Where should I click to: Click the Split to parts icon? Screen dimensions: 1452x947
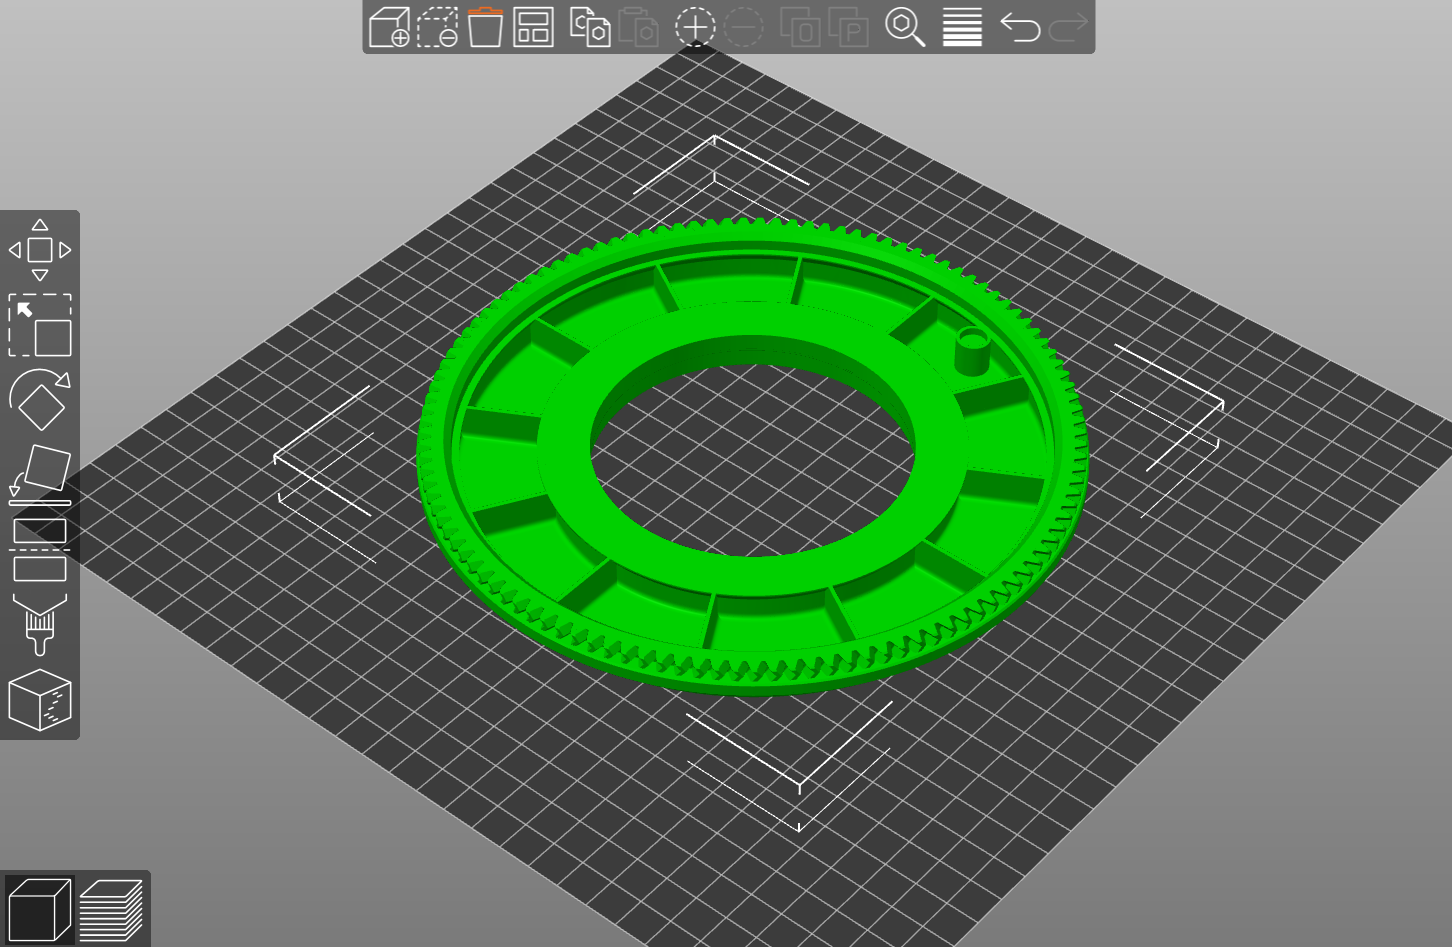point(848,27)
